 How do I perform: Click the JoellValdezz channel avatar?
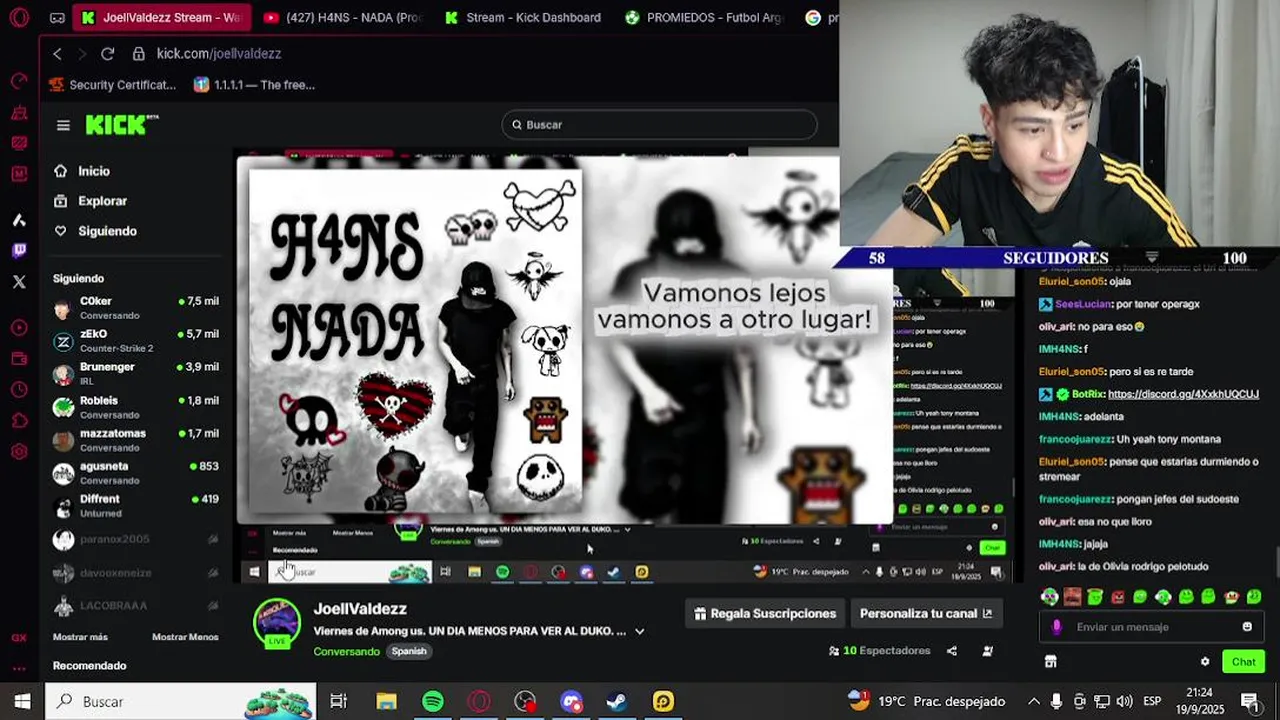tap(277, 623)
